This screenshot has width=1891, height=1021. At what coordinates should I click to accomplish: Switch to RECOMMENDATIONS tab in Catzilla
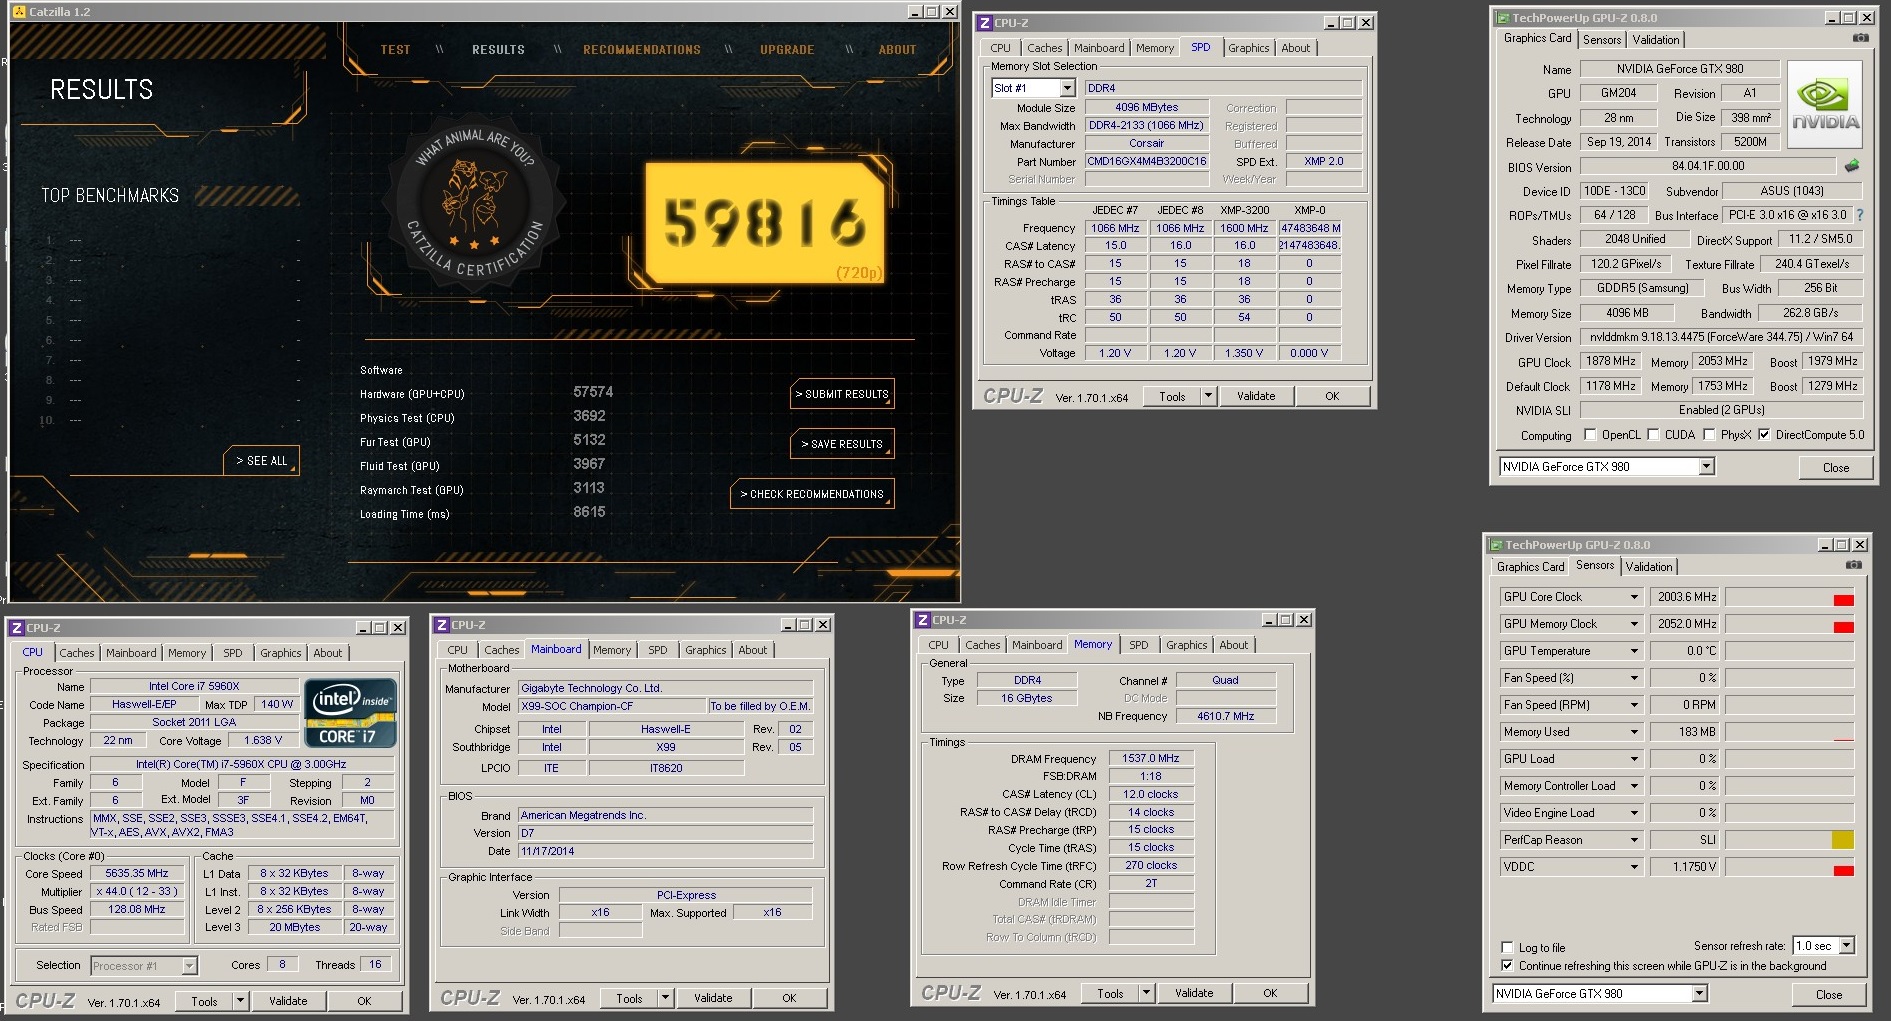tap(642, 49)
